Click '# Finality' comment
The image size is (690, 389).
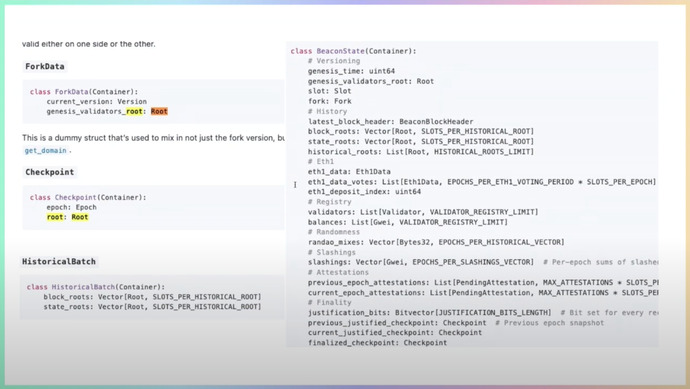(330, 302)
